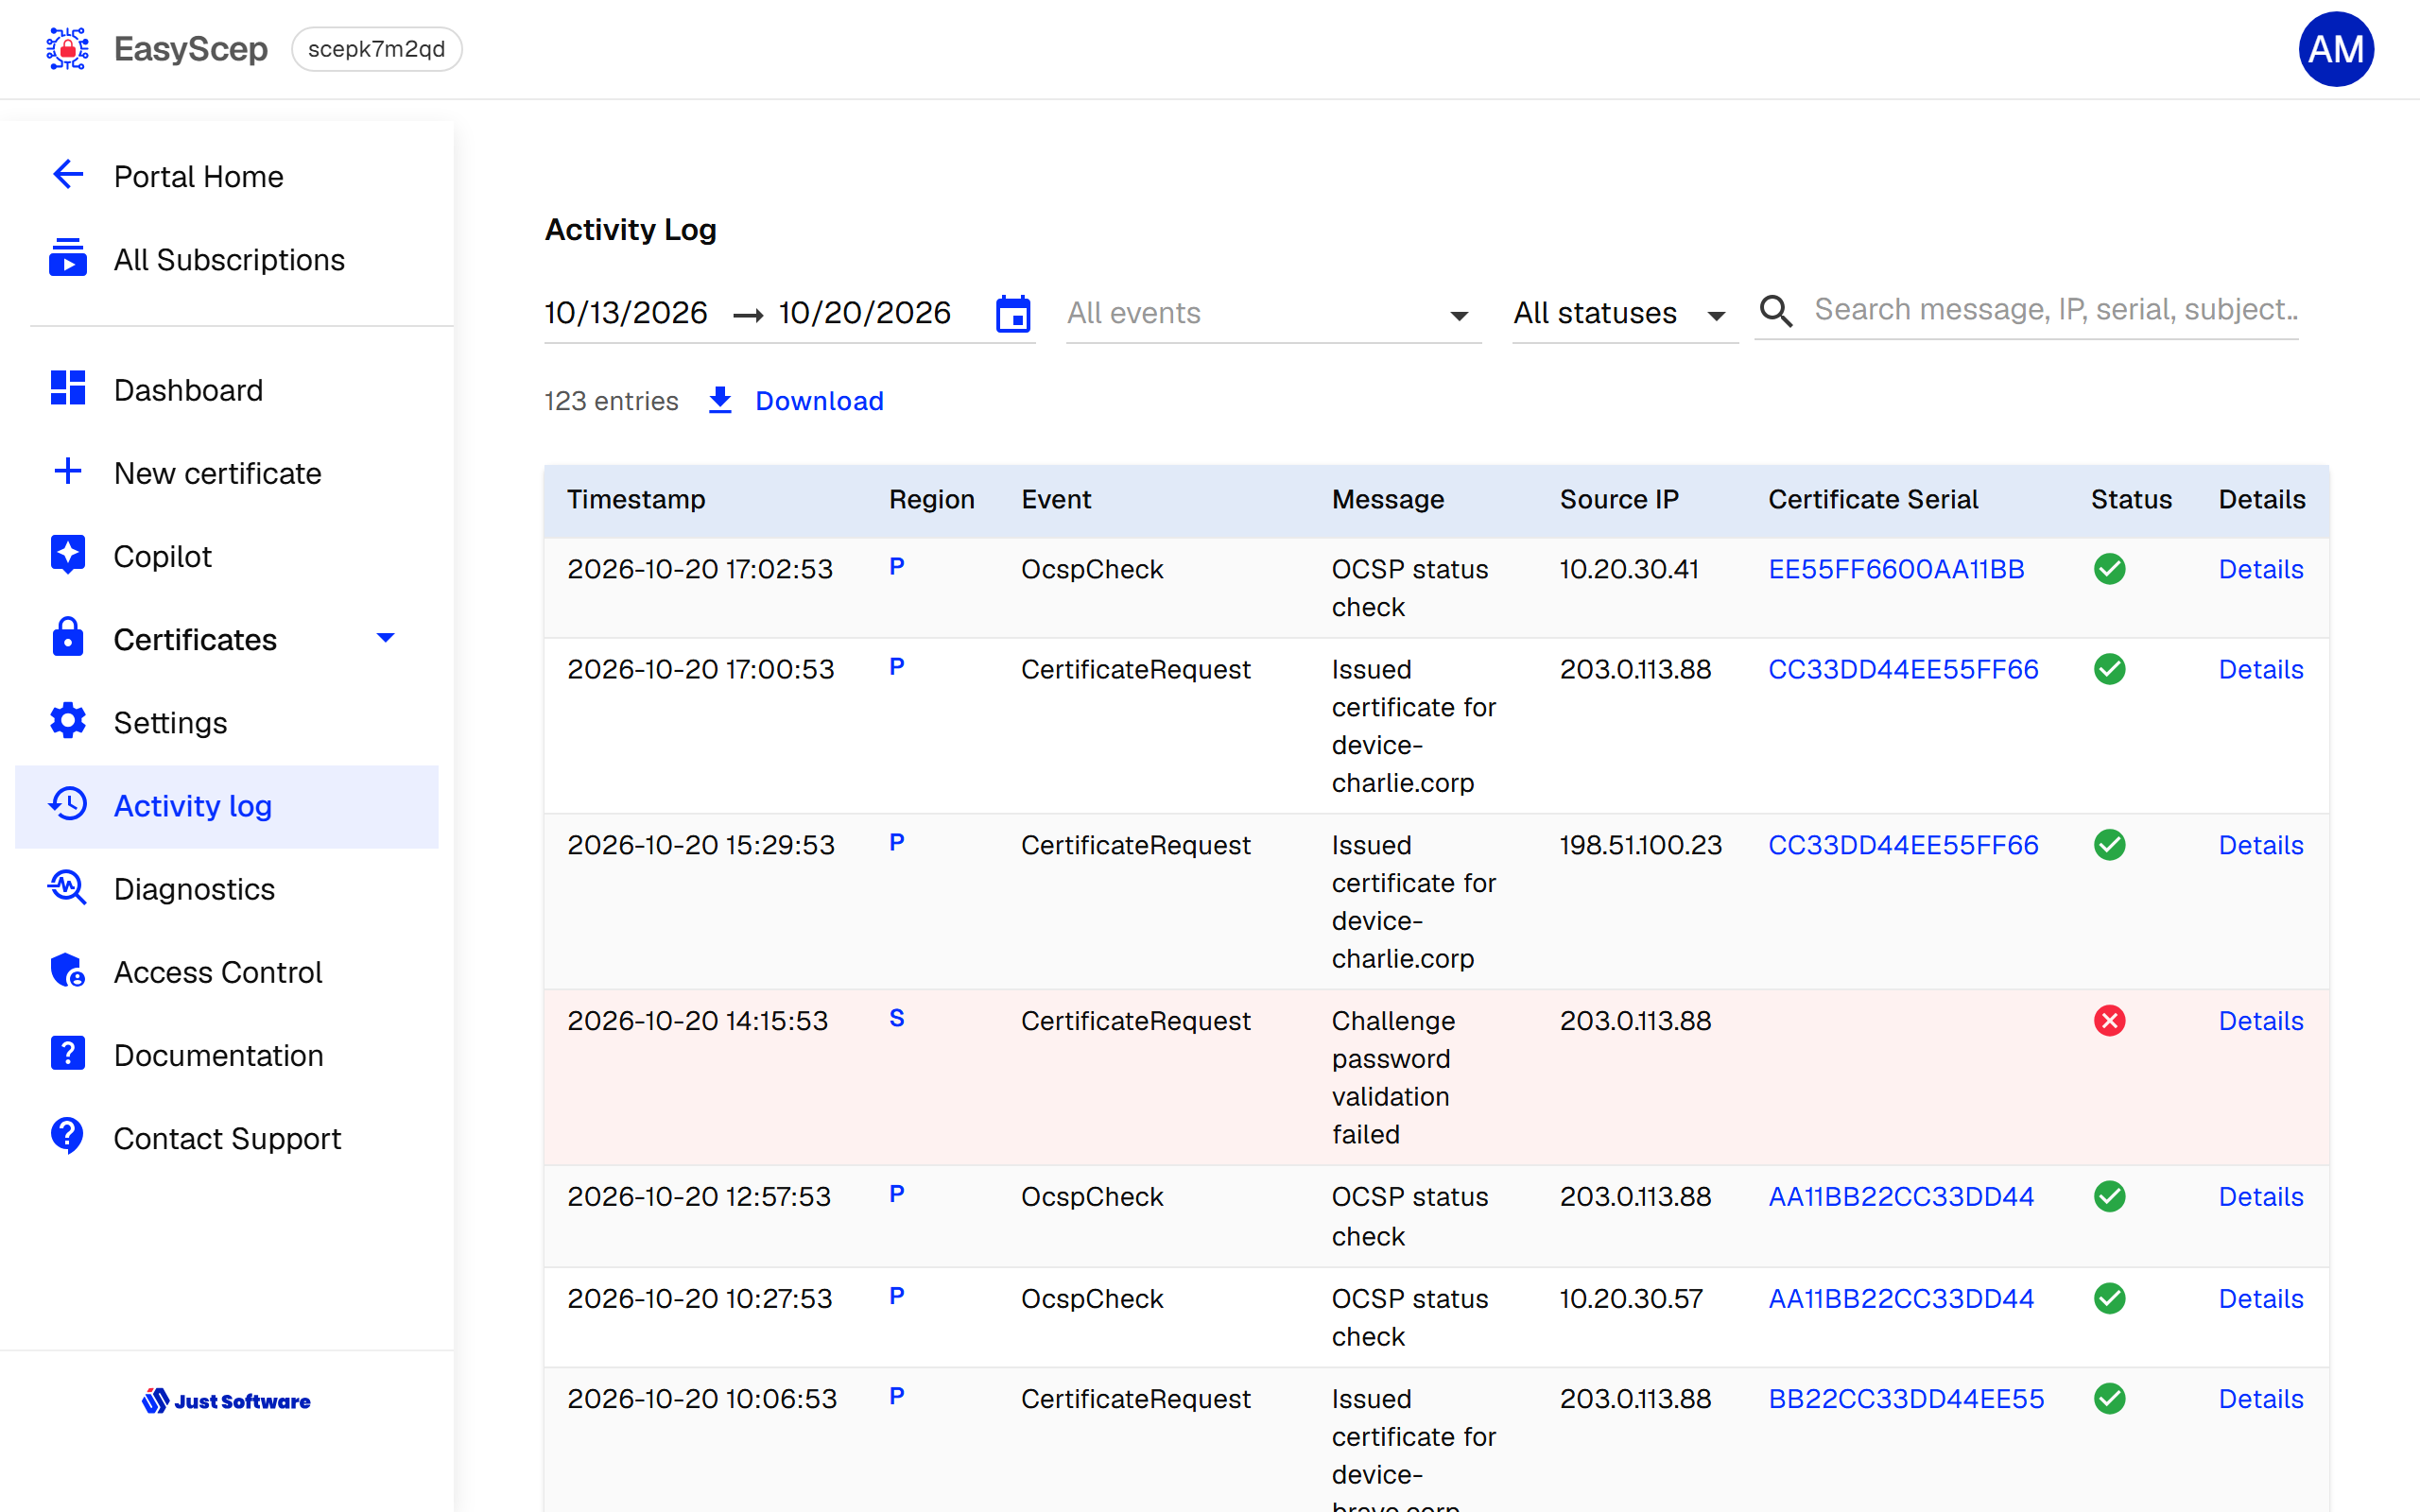The height and width of the screenshot is (1512, 2420).
Task: Click the Dashboard grid icon
Action: [68, 388]
